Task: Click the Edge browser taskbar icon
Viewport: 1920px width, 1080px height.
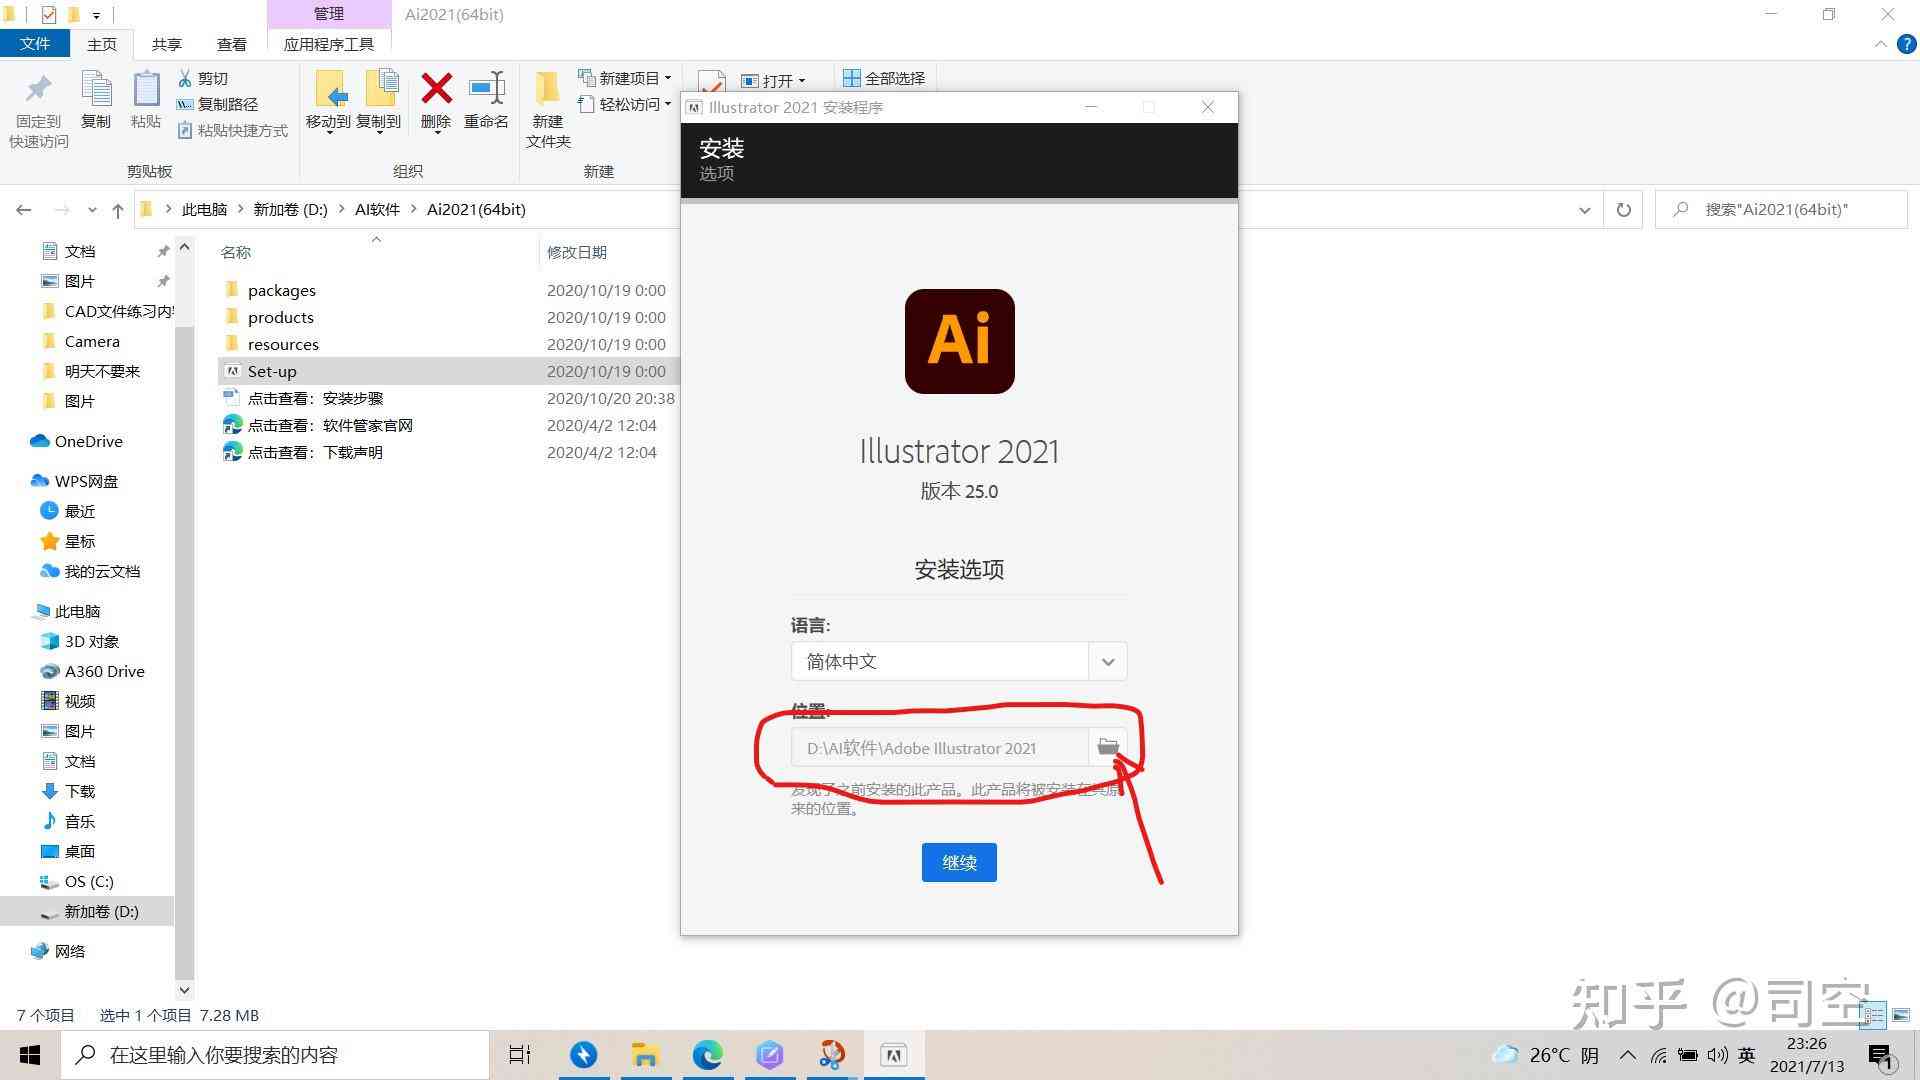Action: click(x=707, y=1054)
